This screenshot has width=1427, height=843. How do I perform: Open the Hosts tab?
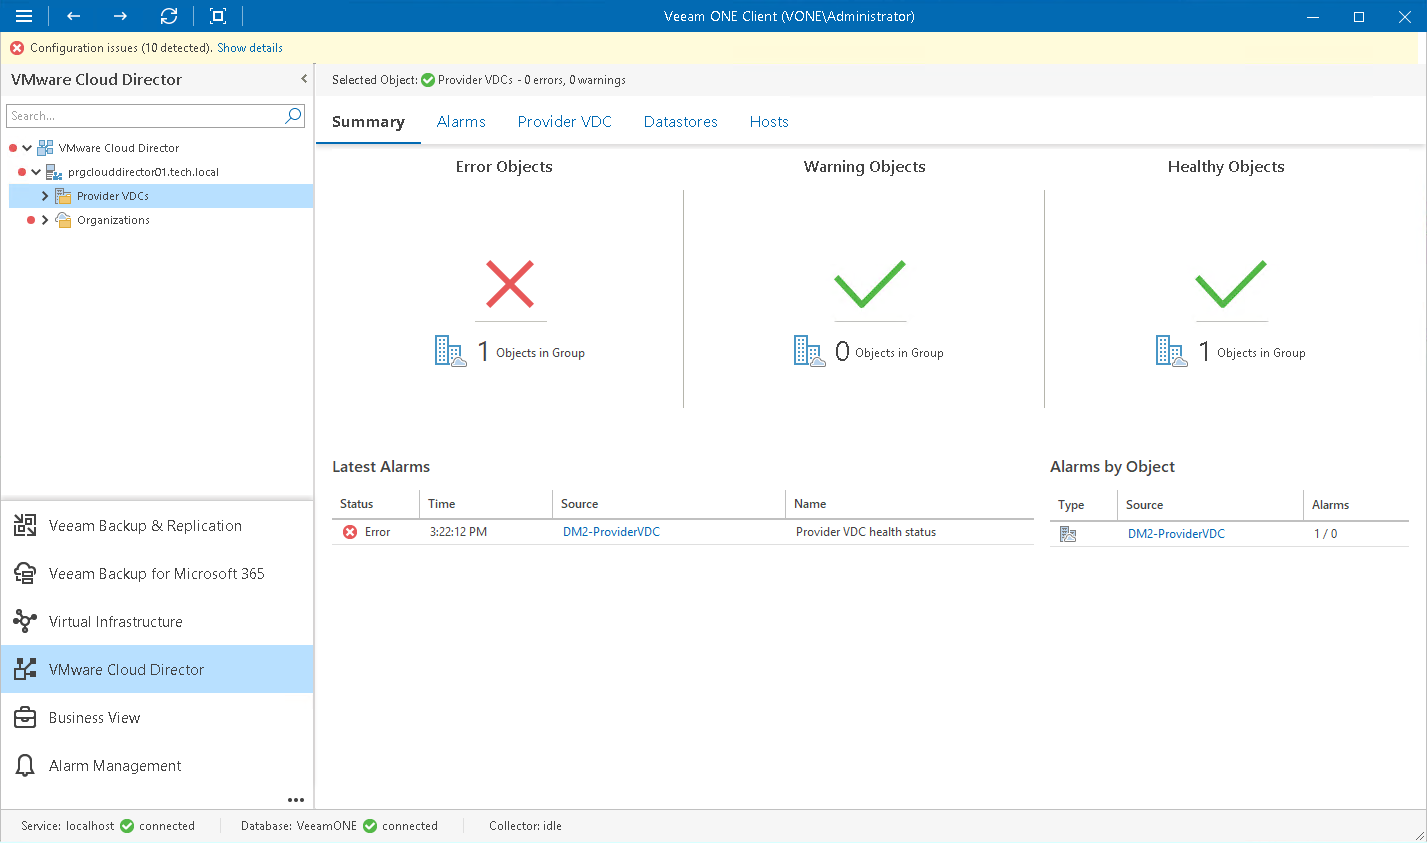click(x=769, y=122)
